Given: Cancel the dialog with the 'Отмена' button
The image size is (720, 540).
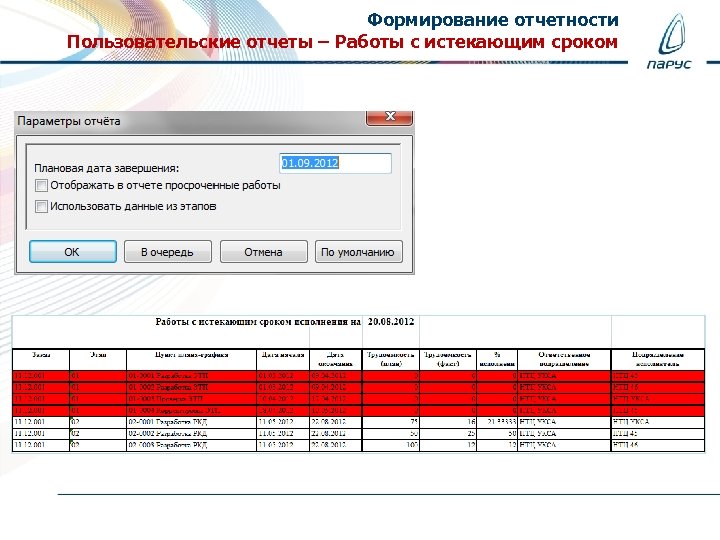Looking at the screenshot, I should pos(264,252).
